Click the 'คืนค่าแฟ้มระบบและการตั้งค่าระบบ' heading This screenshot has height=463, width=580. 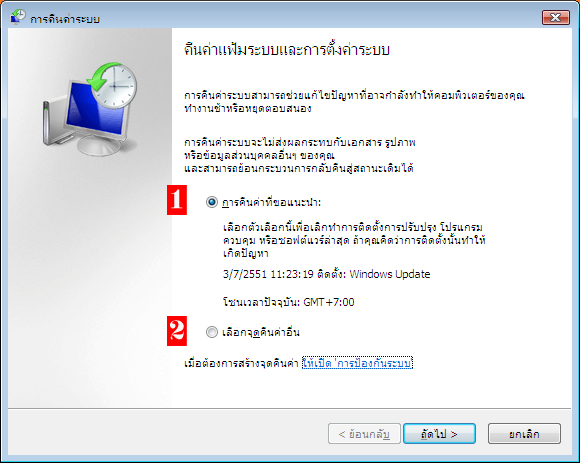point(287,50)
